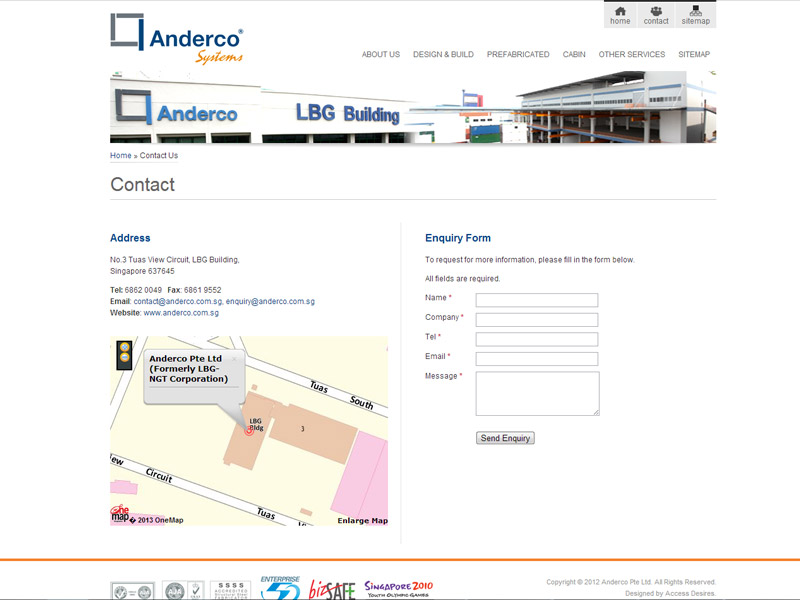Viewport: 800px width, 600px height.
Task: Open the www.anderco.com.sg website link
Action: 181,313
